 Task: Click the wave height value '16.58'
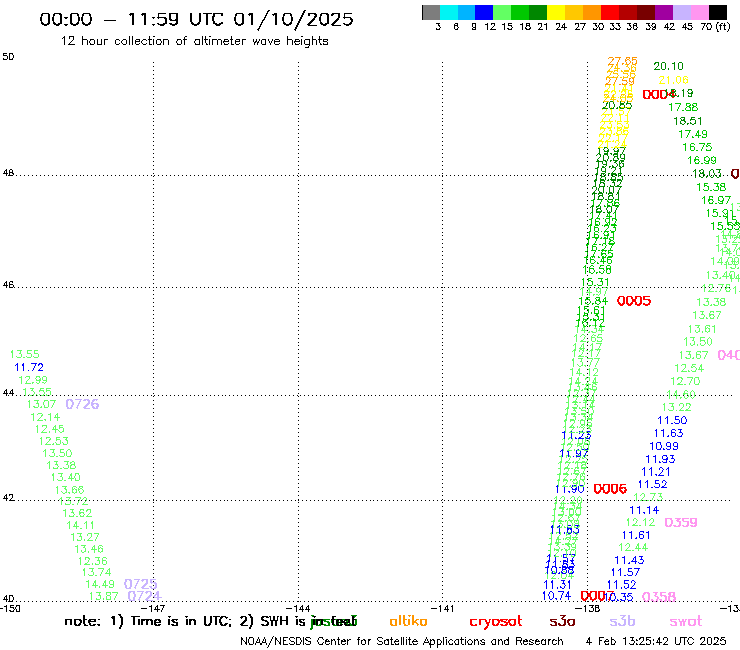click(x=597, y=270)
